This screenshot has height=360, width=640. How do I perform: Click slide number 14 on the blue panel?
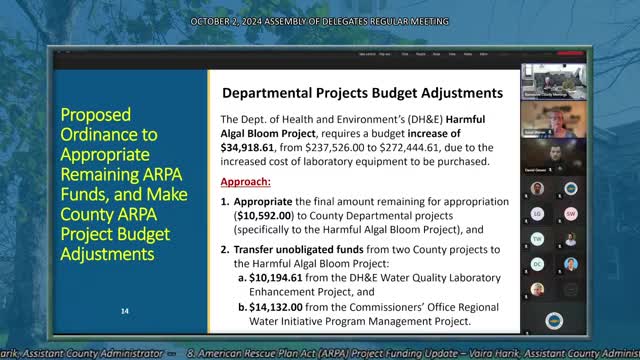pyautogui.click(x=125, y=311)
